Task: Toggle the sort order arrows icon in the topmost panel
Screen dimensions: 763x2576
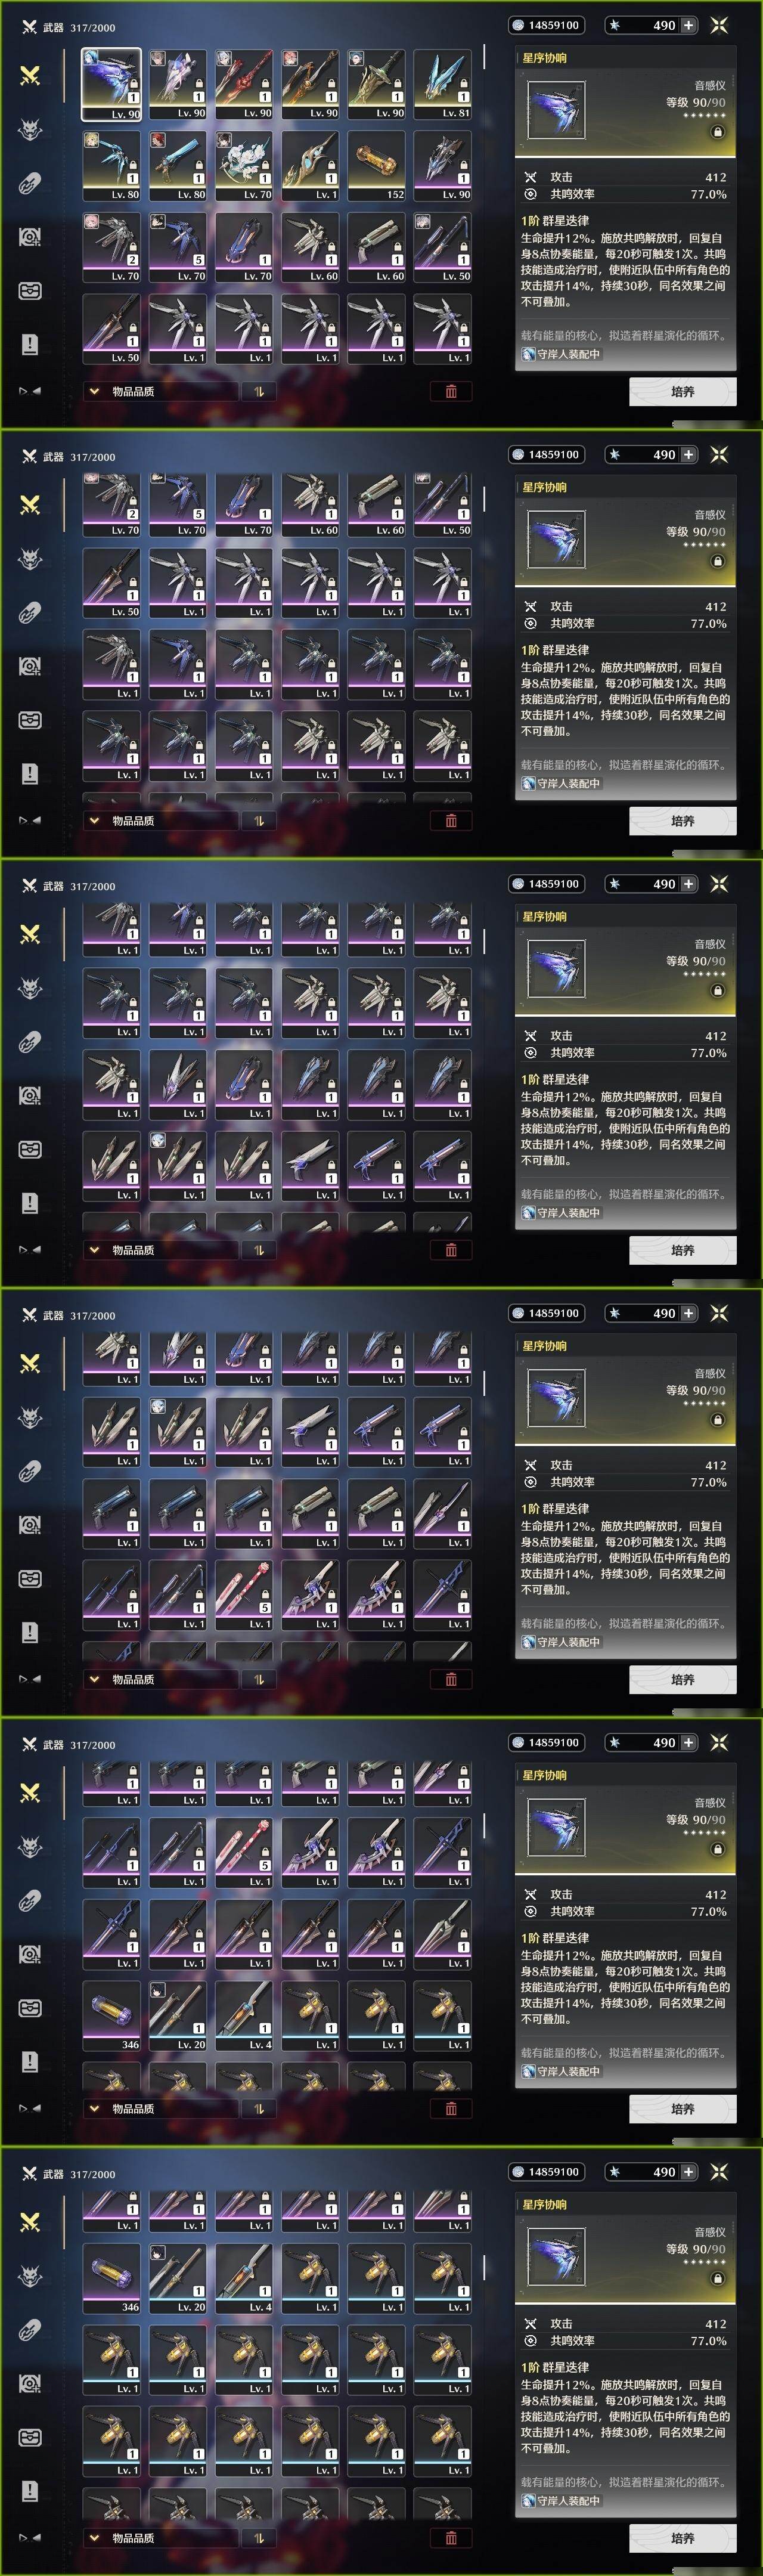Action: [259, 391]
